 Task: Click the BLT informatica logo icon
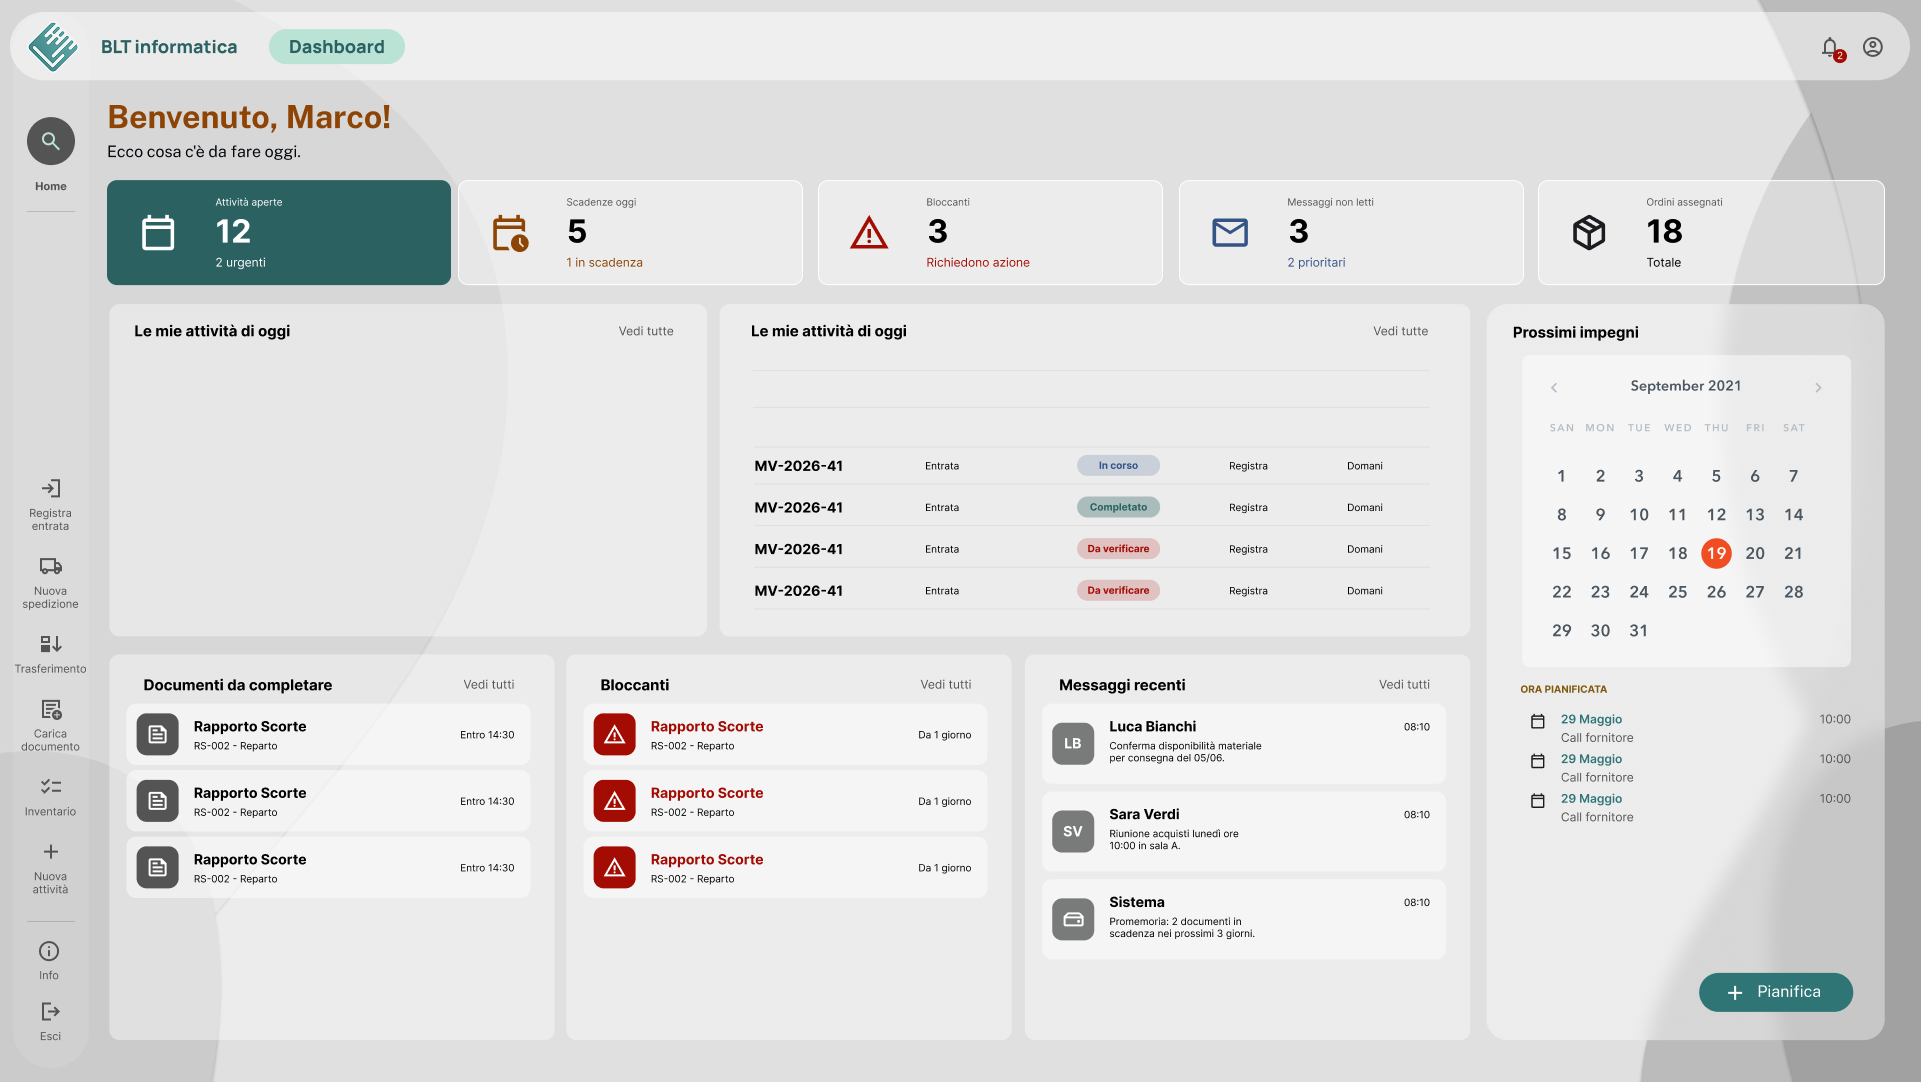click(x=52, y=47)
